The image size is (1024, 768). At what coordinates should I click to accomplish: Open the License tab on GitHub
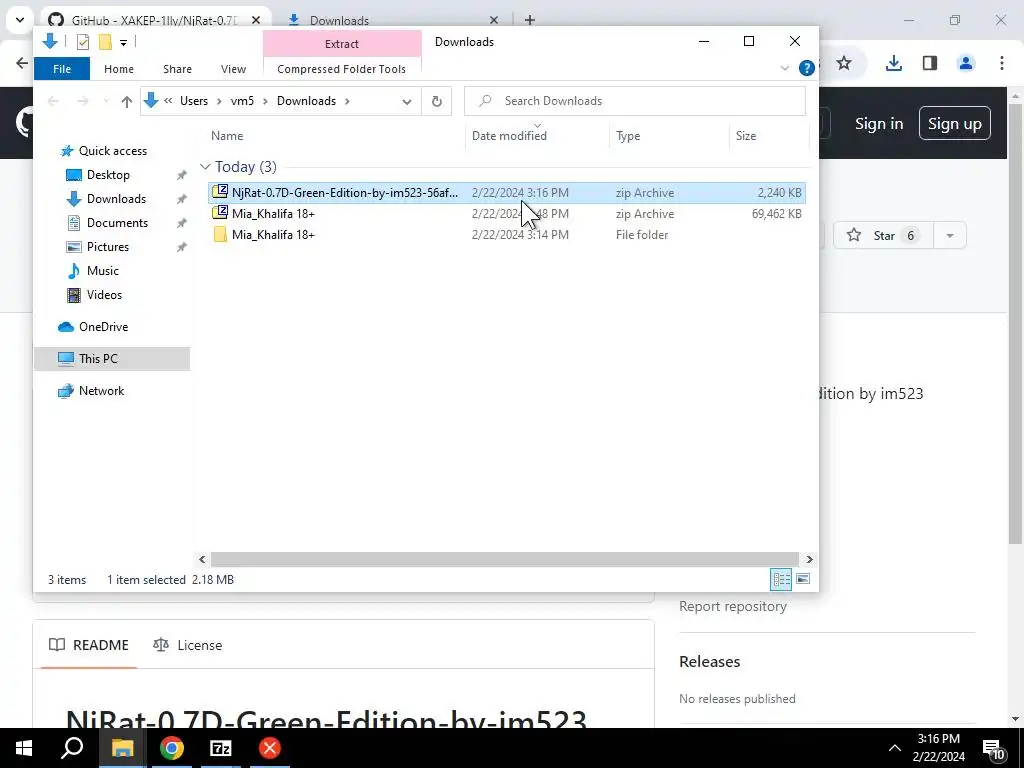click(187, 645)
